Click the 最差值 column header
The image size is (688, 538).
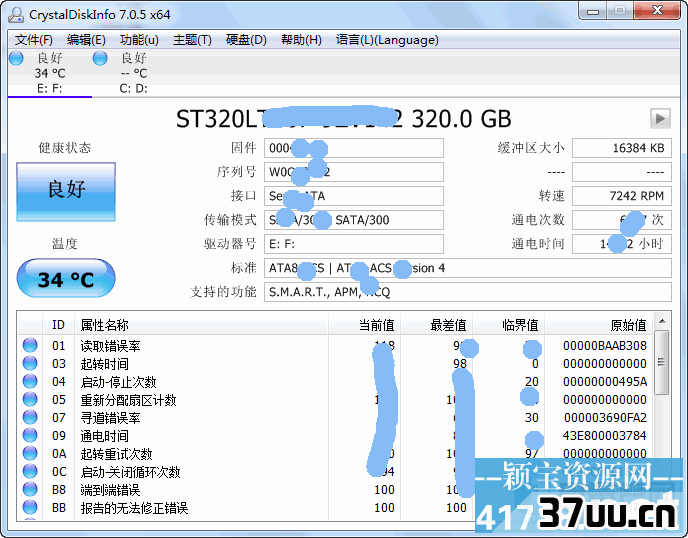(x=437, y=325)
